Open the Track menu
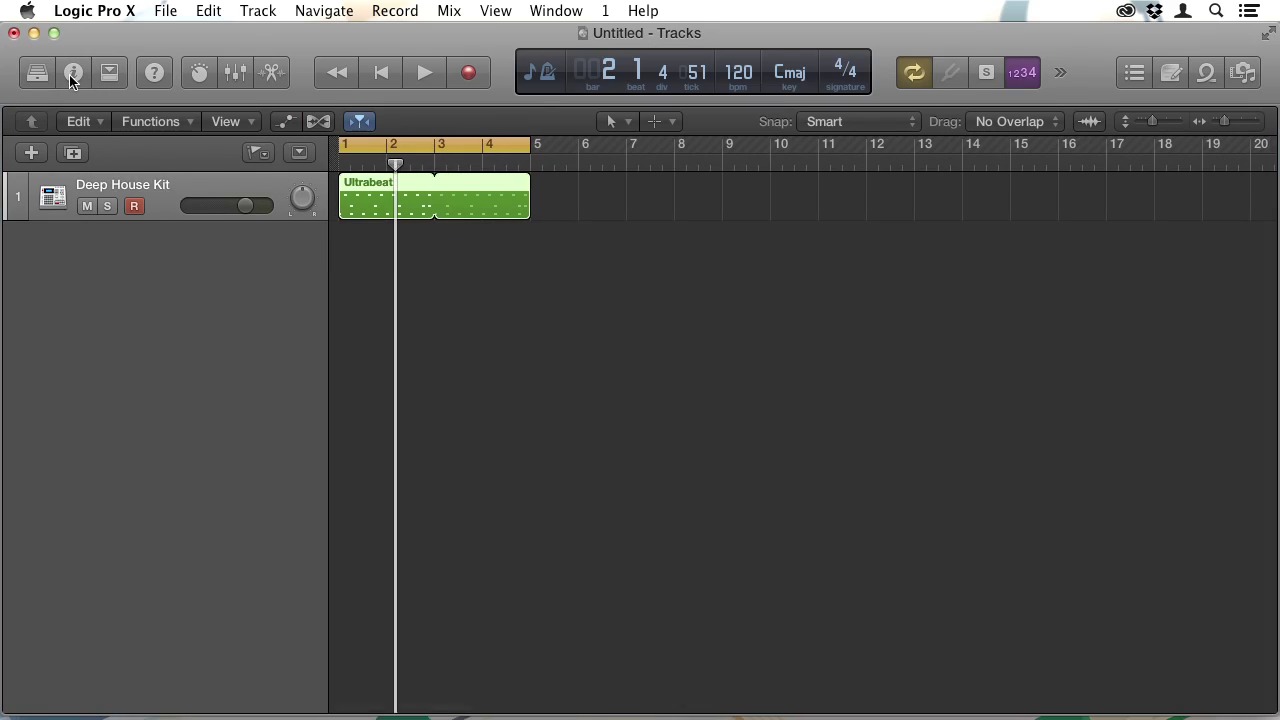This screenshot has height=720, width=1280. (258, 11)
